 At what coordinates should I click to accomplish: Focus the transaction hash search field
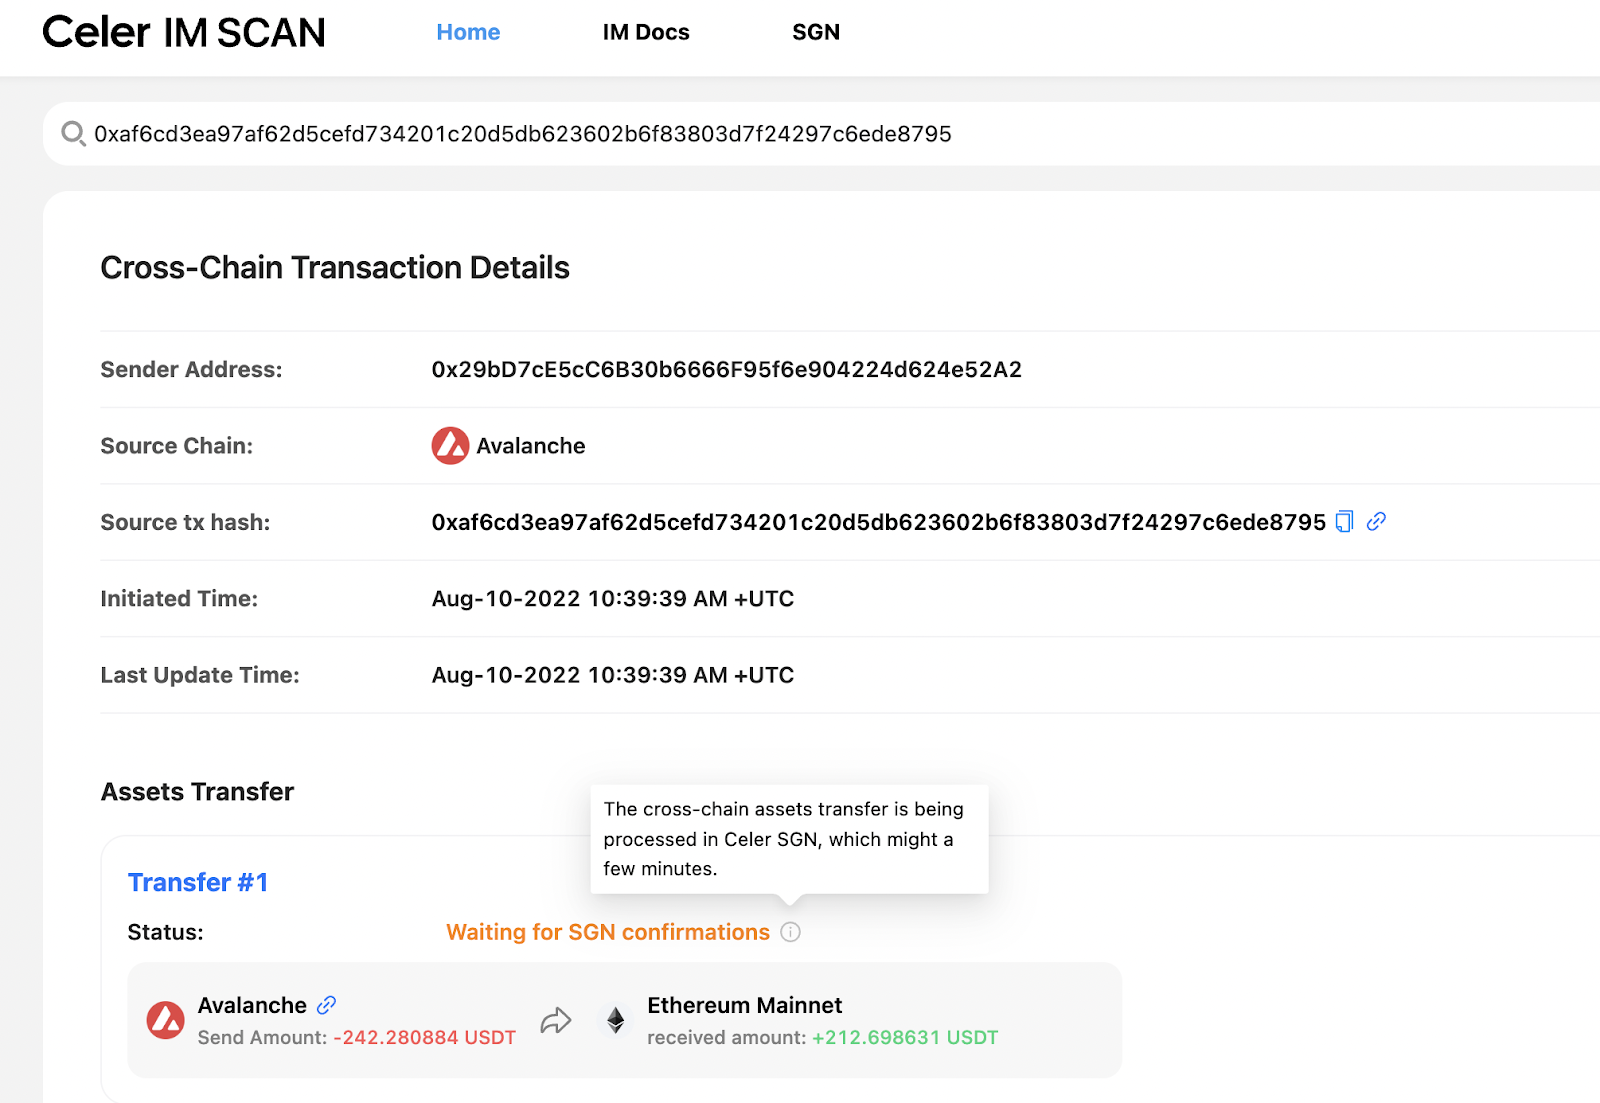700,134
